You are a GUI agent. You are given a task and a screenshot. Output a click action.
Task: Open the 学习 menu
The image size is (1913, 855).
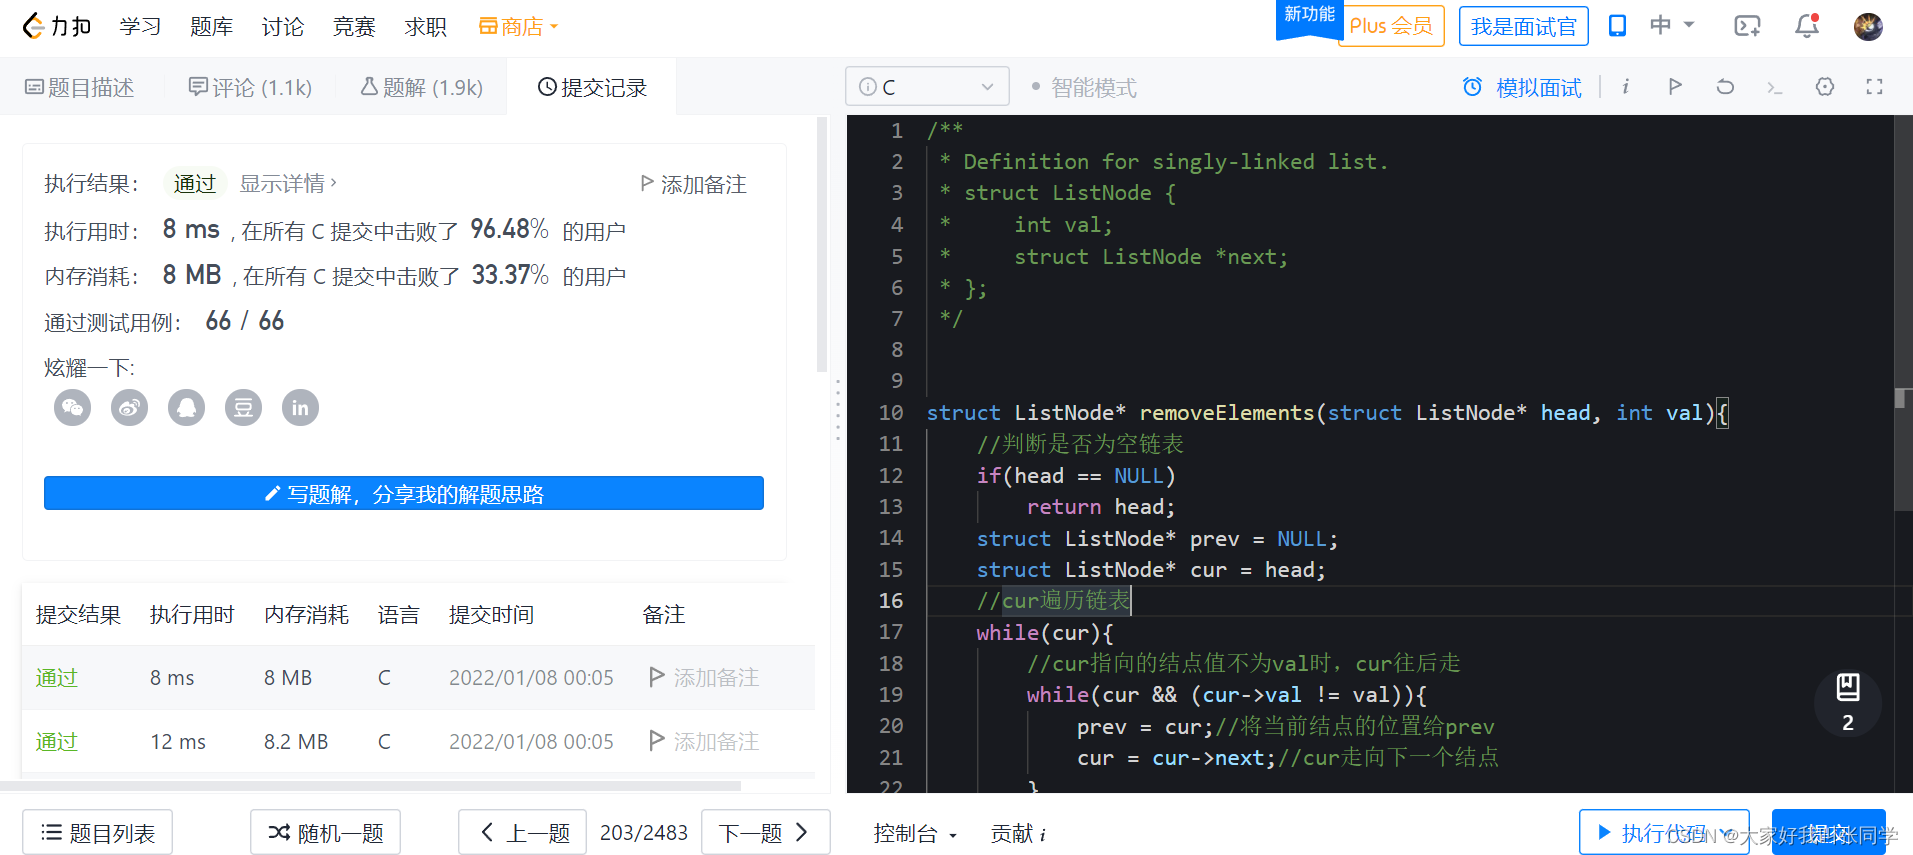(x=140, y=27)
